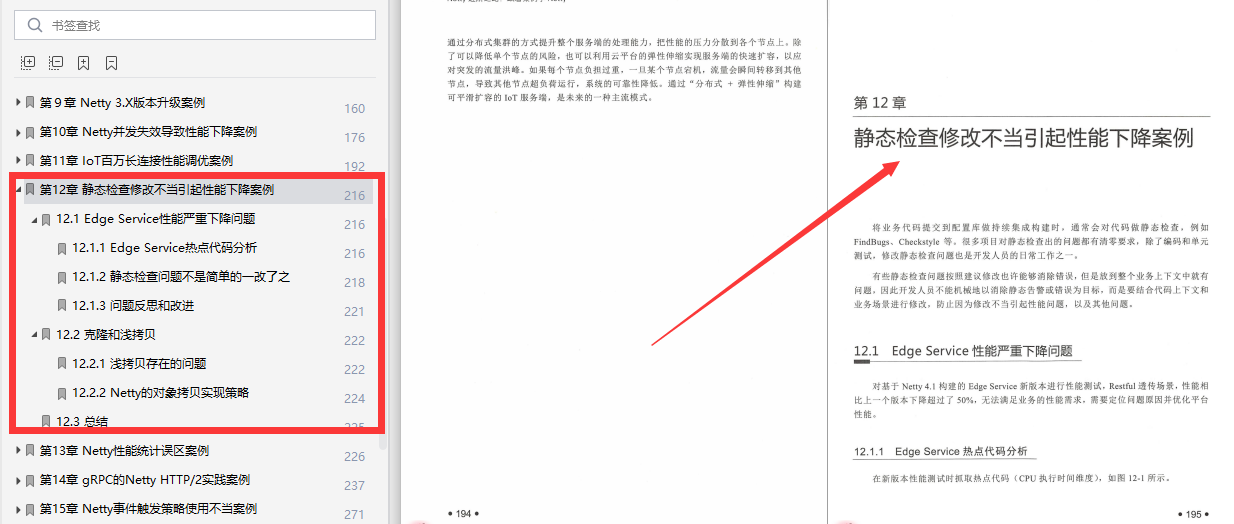The height and width of the screenshot is (524, 1234).
Task: Click page number 226 in bookmark list
Action: coord(355,457)
